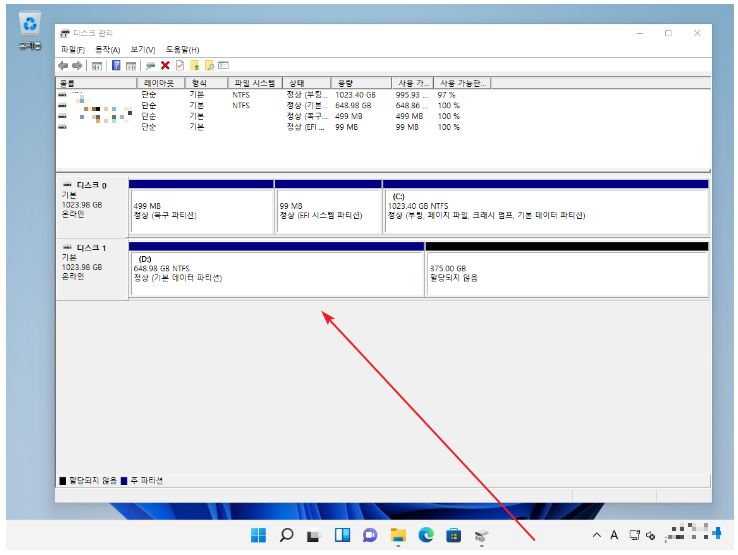
Task: Open the 파일(F) menu
Action: 72,49
